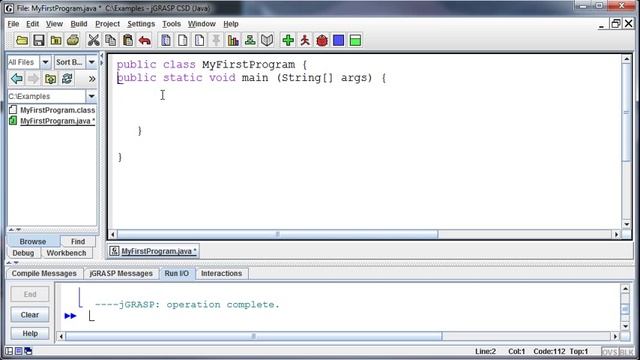
Task: Paste using the clipboard icon
Action: [x=128, y=40]
